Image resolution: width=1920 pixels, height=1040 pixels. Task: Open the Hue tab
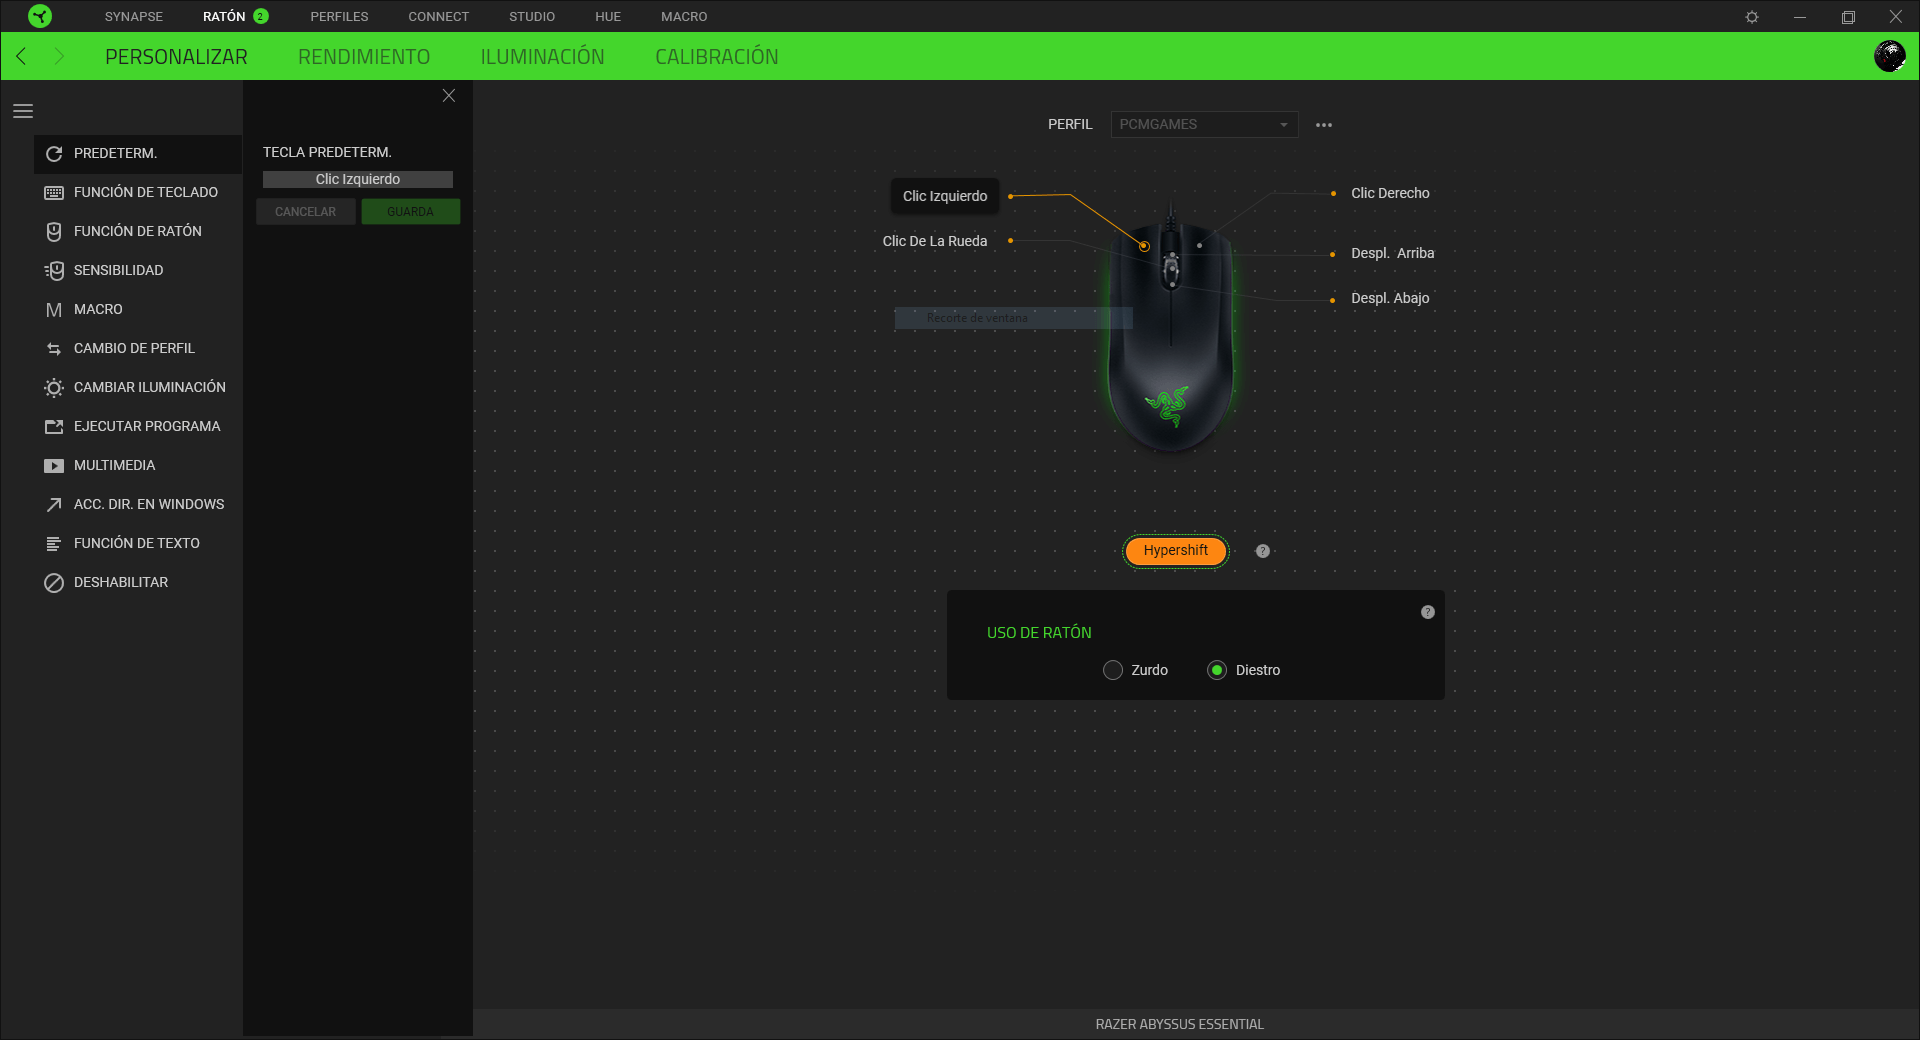pos(608,17)
